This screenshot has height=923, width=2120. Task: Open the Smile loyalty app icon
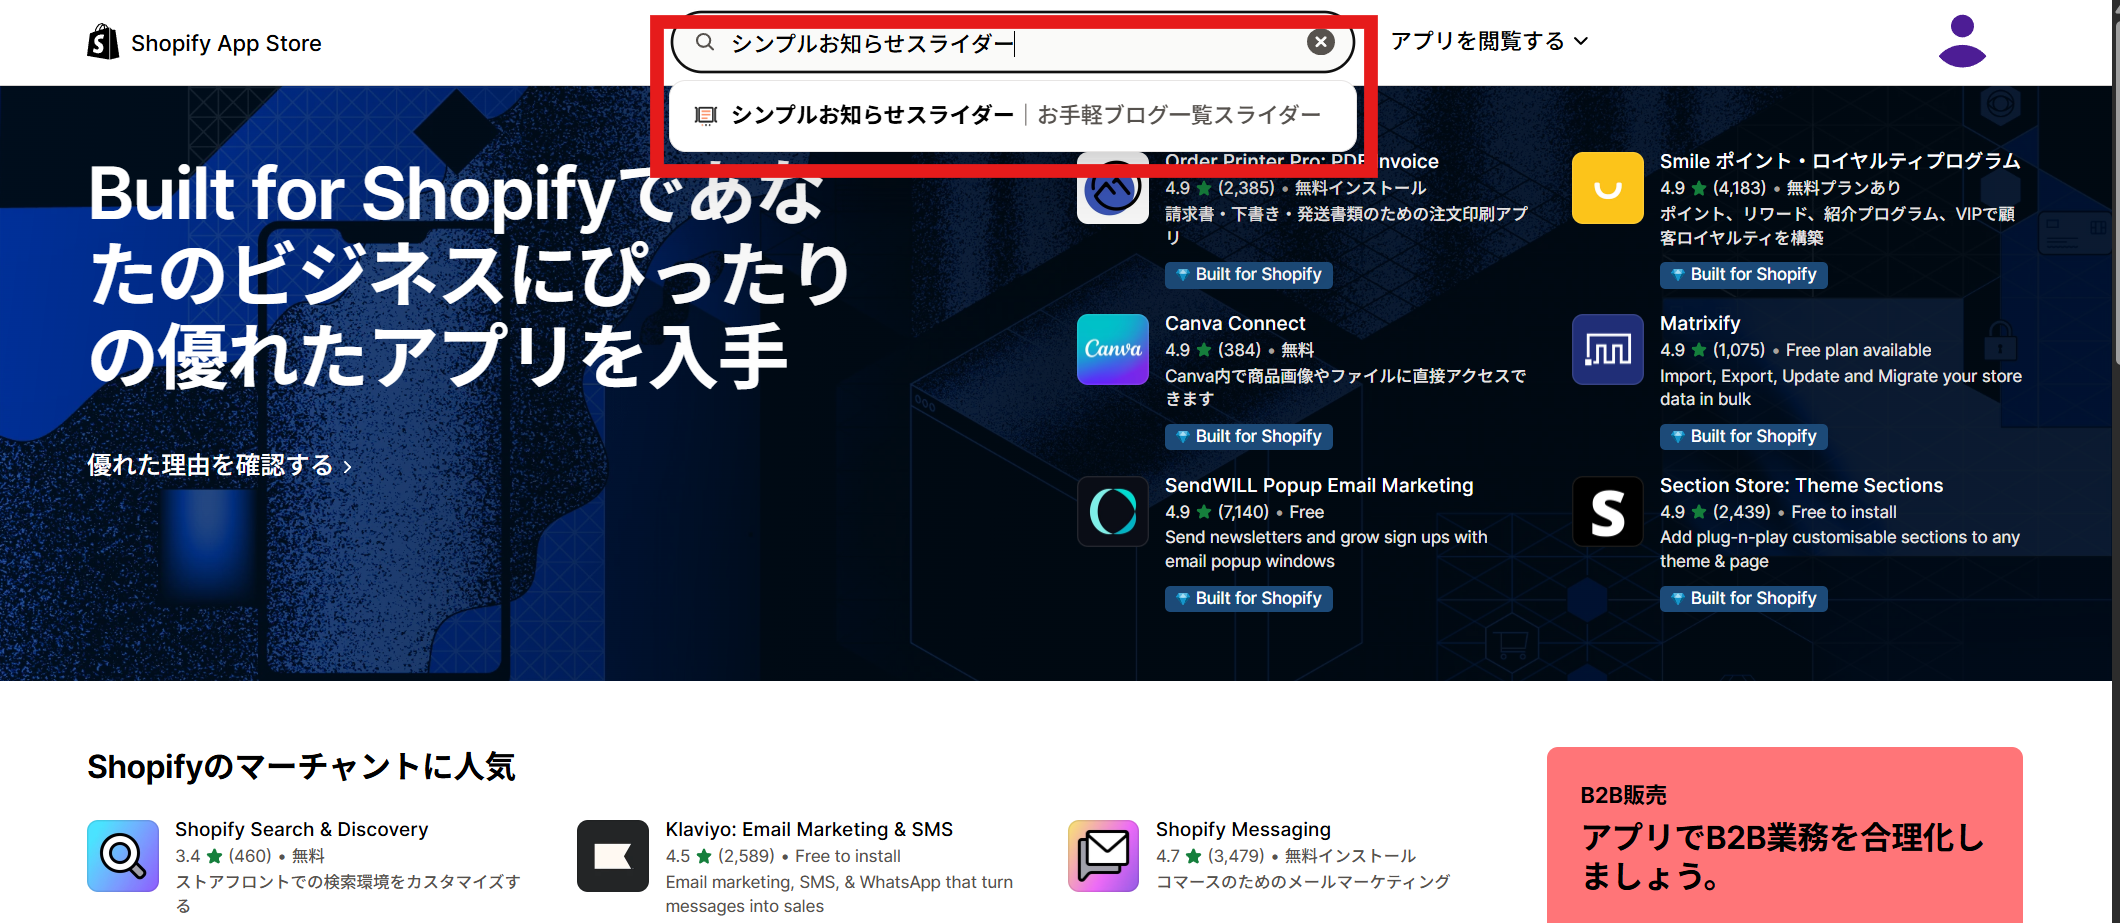(1607, 188)
